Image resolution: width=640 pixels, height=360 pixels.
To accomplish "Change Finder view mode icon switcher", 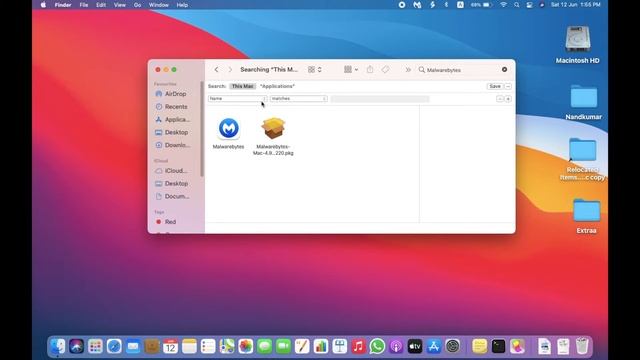I will [x=315, y=70].
